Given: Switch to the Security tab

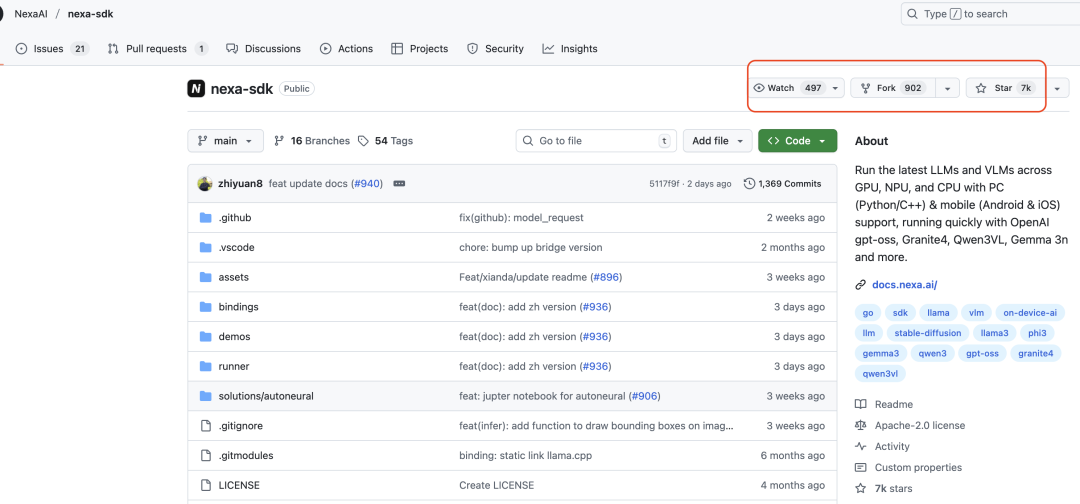Looking at the screenshot, I should click(495, 49).
